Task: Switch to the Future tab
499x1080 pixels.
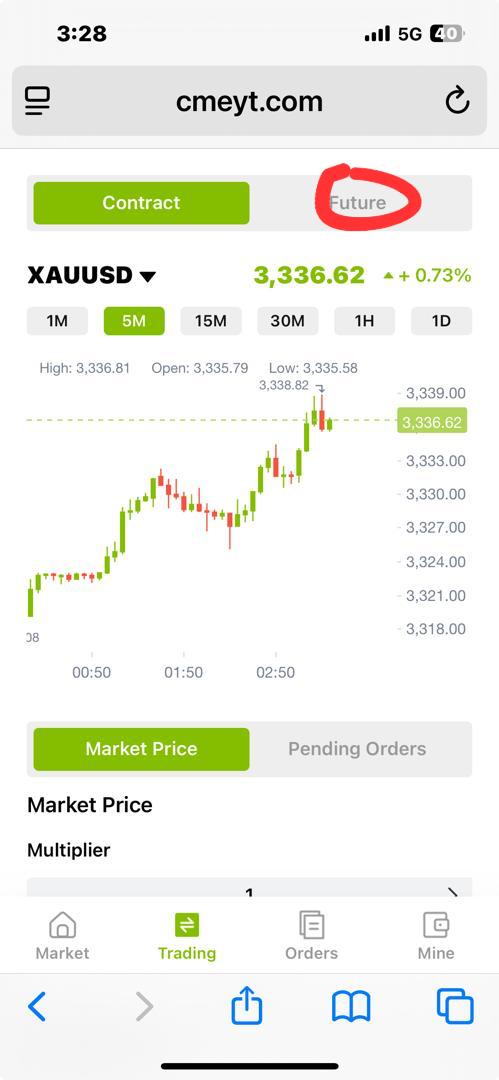Action: click(x=357, y=202)
